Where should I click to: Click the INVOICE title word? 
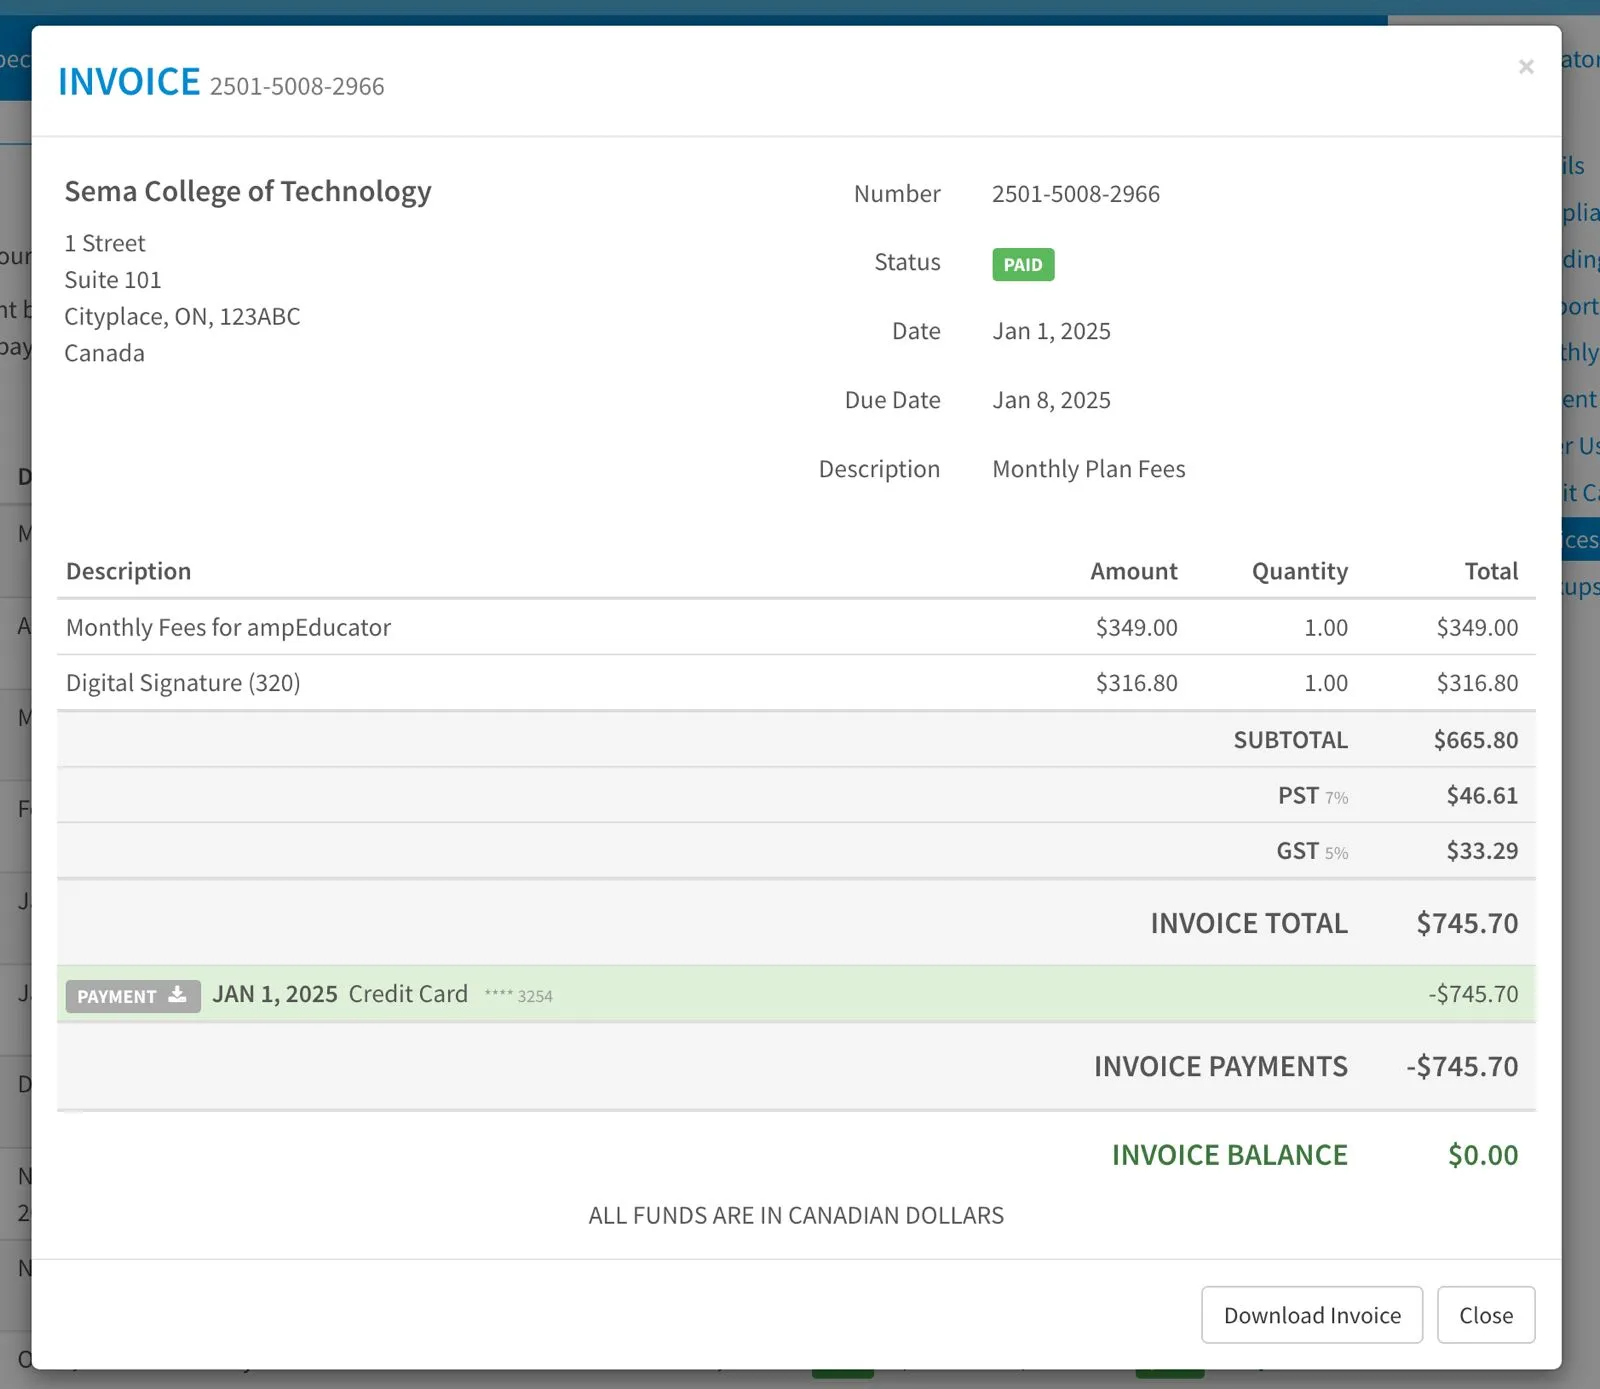coord(129,82)
